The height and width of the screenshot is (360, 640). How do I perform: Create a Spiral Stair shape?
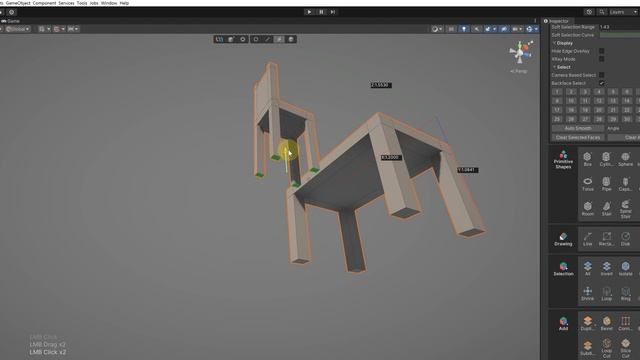pos(625,209)
